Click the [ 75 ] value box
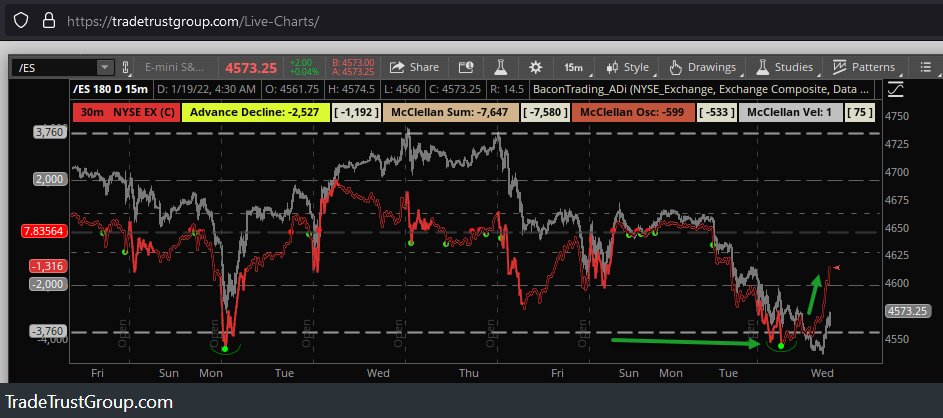The height and width of the screenshot is (418, 943). point(859,112)
